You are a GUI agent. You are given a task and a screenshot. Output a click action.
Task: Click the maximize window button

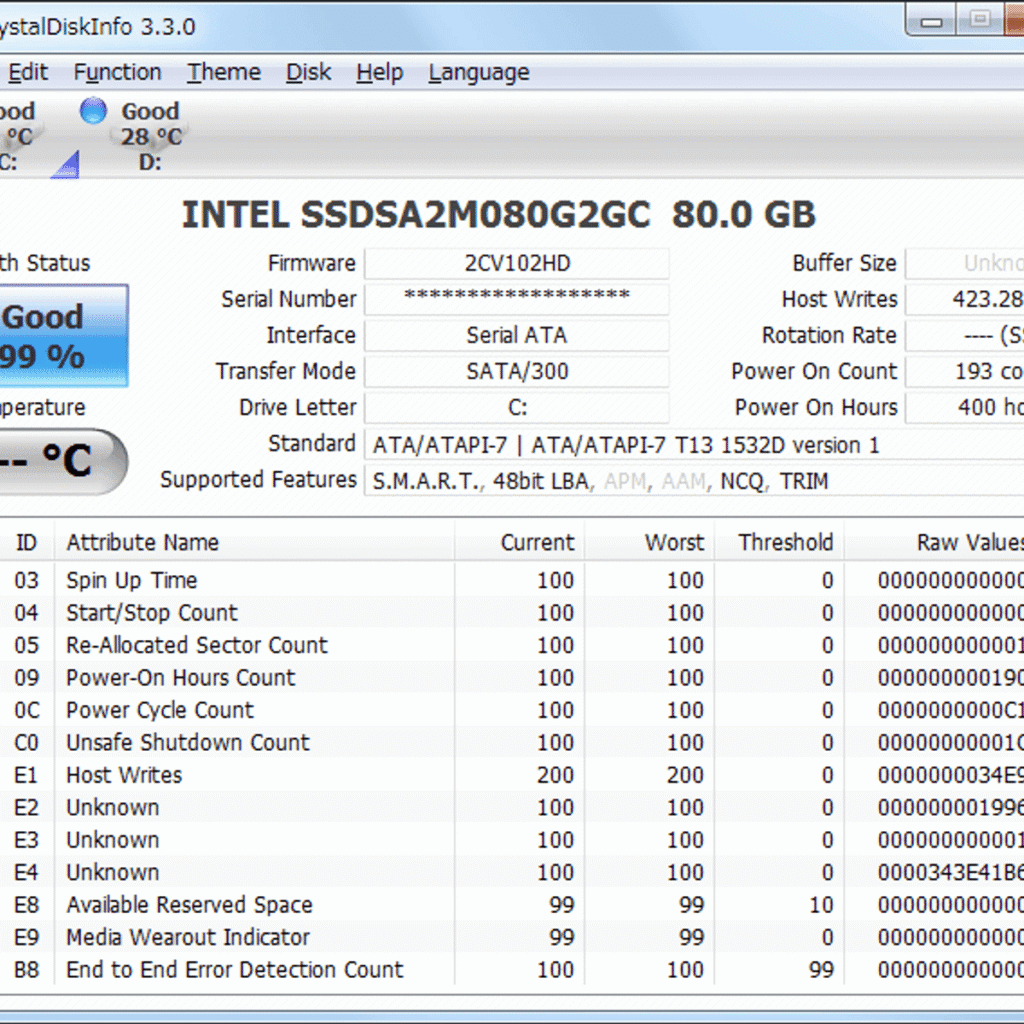(x=980, y=17)
